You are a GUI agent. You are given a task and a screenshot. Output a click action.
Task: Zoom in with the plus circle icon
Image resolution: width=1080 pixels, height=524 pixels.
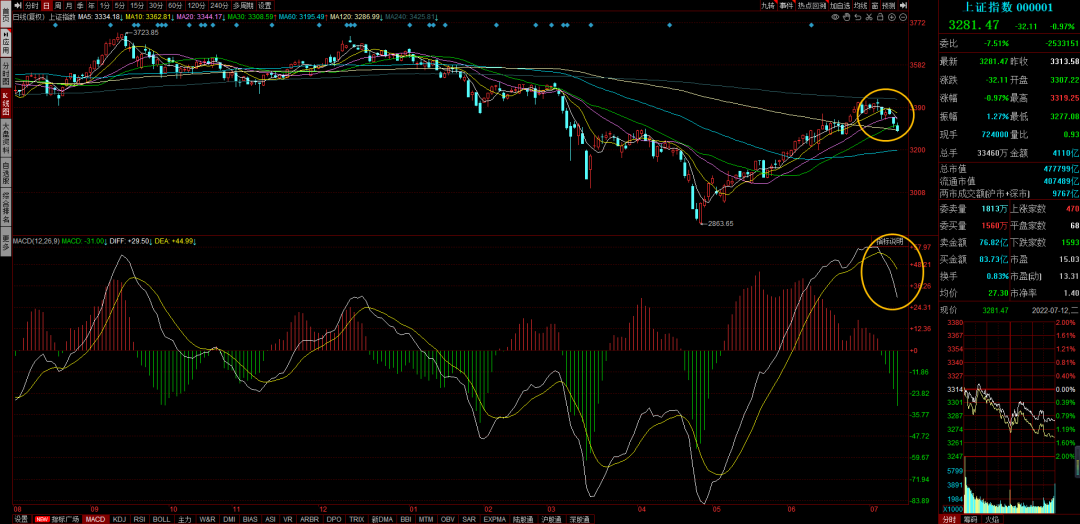(891, 17)
